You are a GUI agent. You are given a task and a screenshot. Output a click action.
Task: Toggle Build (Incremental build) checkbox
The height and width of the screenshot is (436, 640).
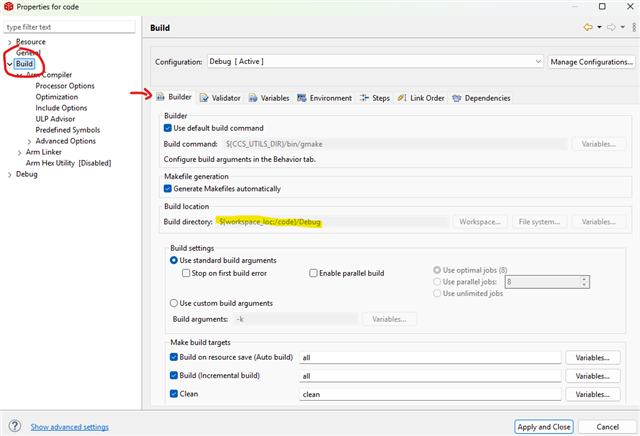(x=173, y=376)
